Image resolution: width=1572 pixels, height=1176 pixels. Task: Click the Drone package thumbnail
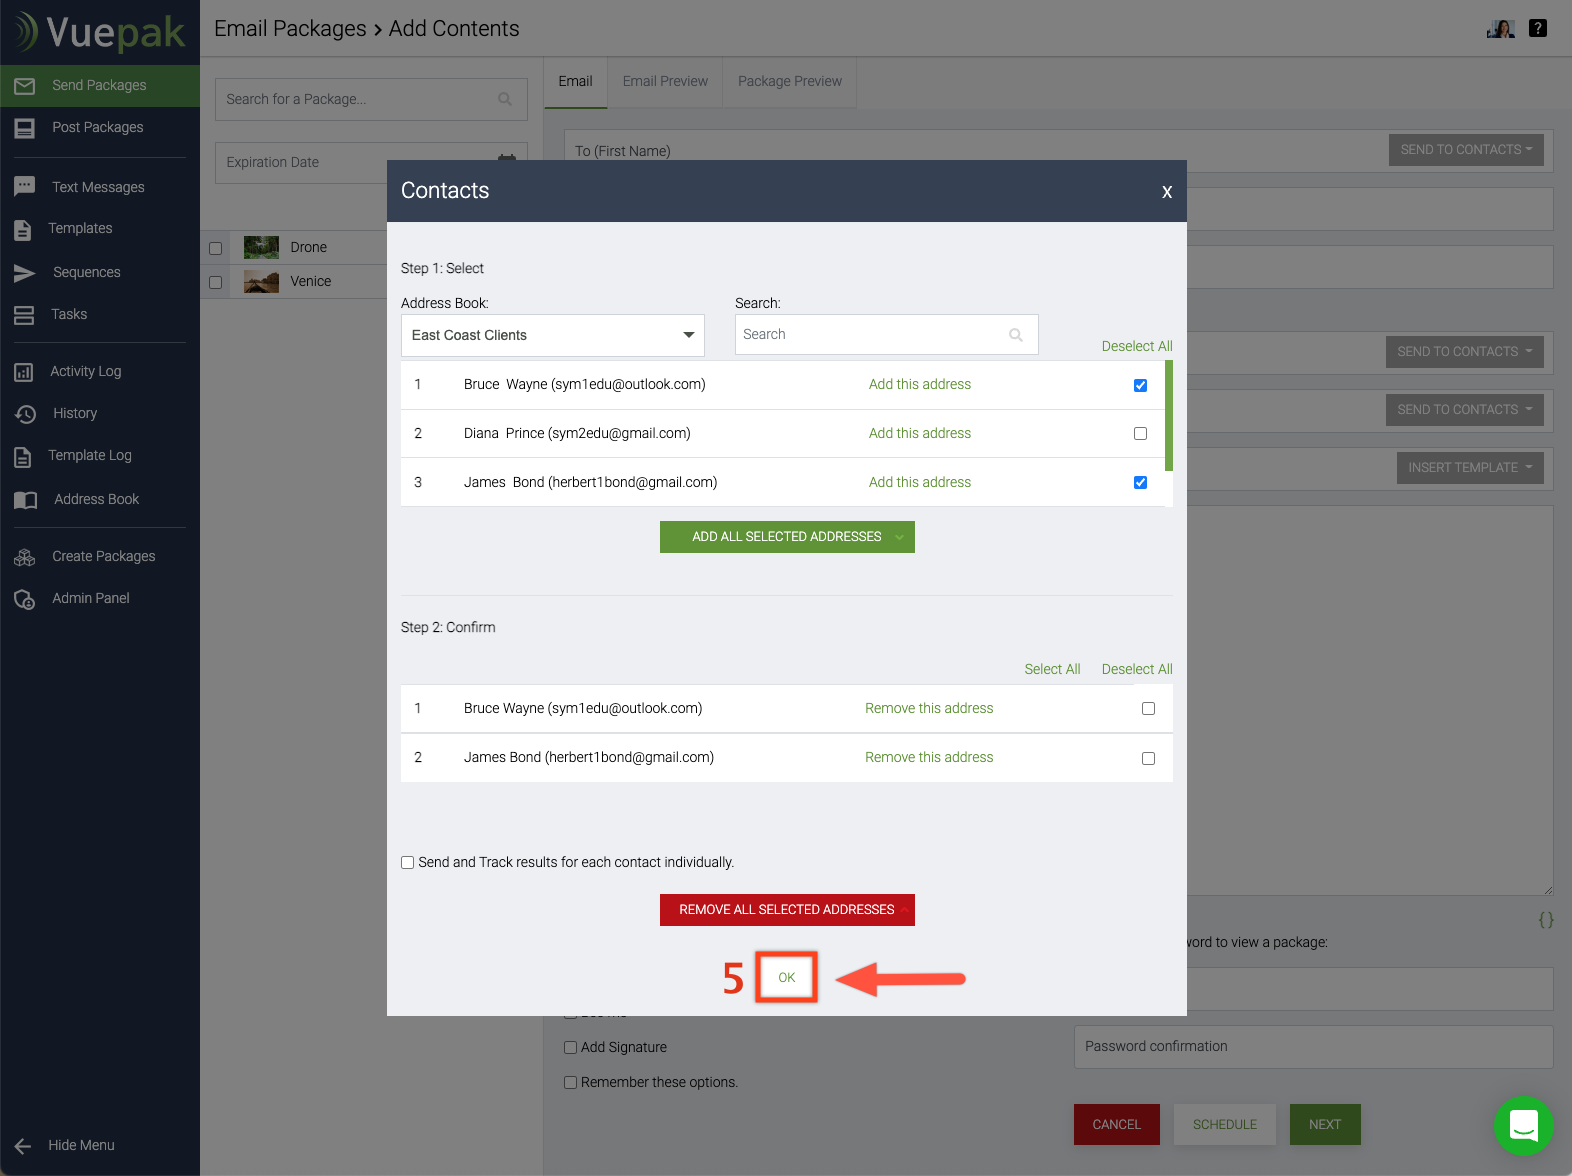(x=261, y=248)
